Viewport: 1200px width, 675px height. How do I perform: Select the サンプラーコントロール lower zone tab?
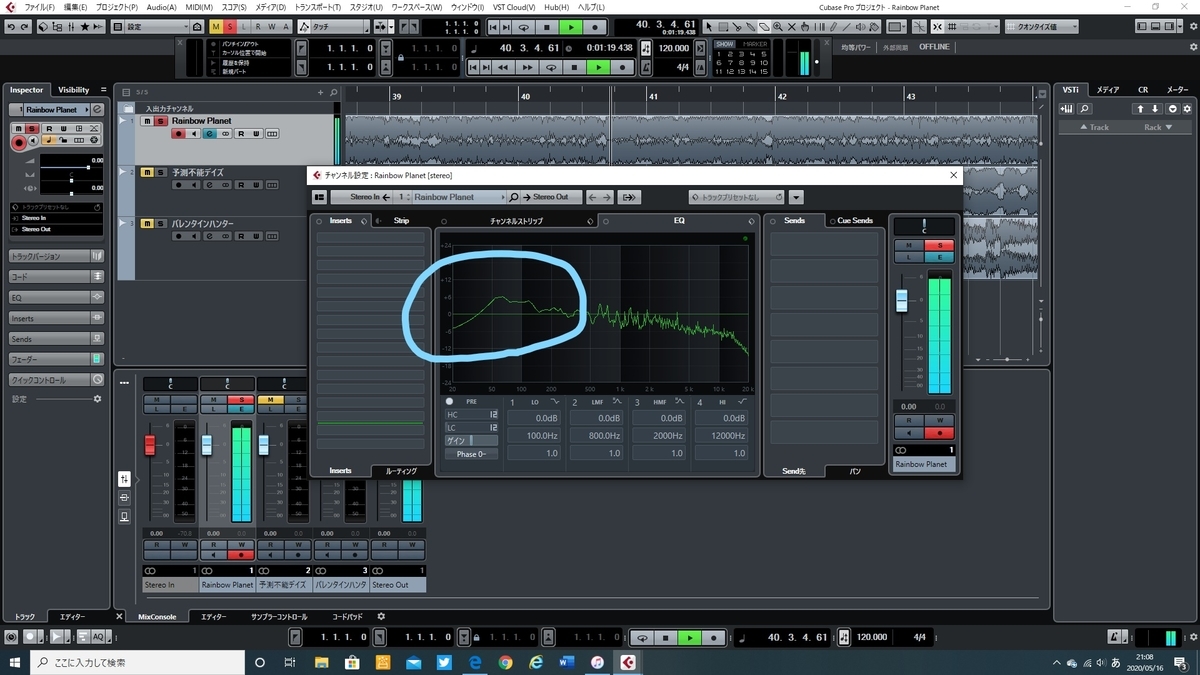coord(279,617)
